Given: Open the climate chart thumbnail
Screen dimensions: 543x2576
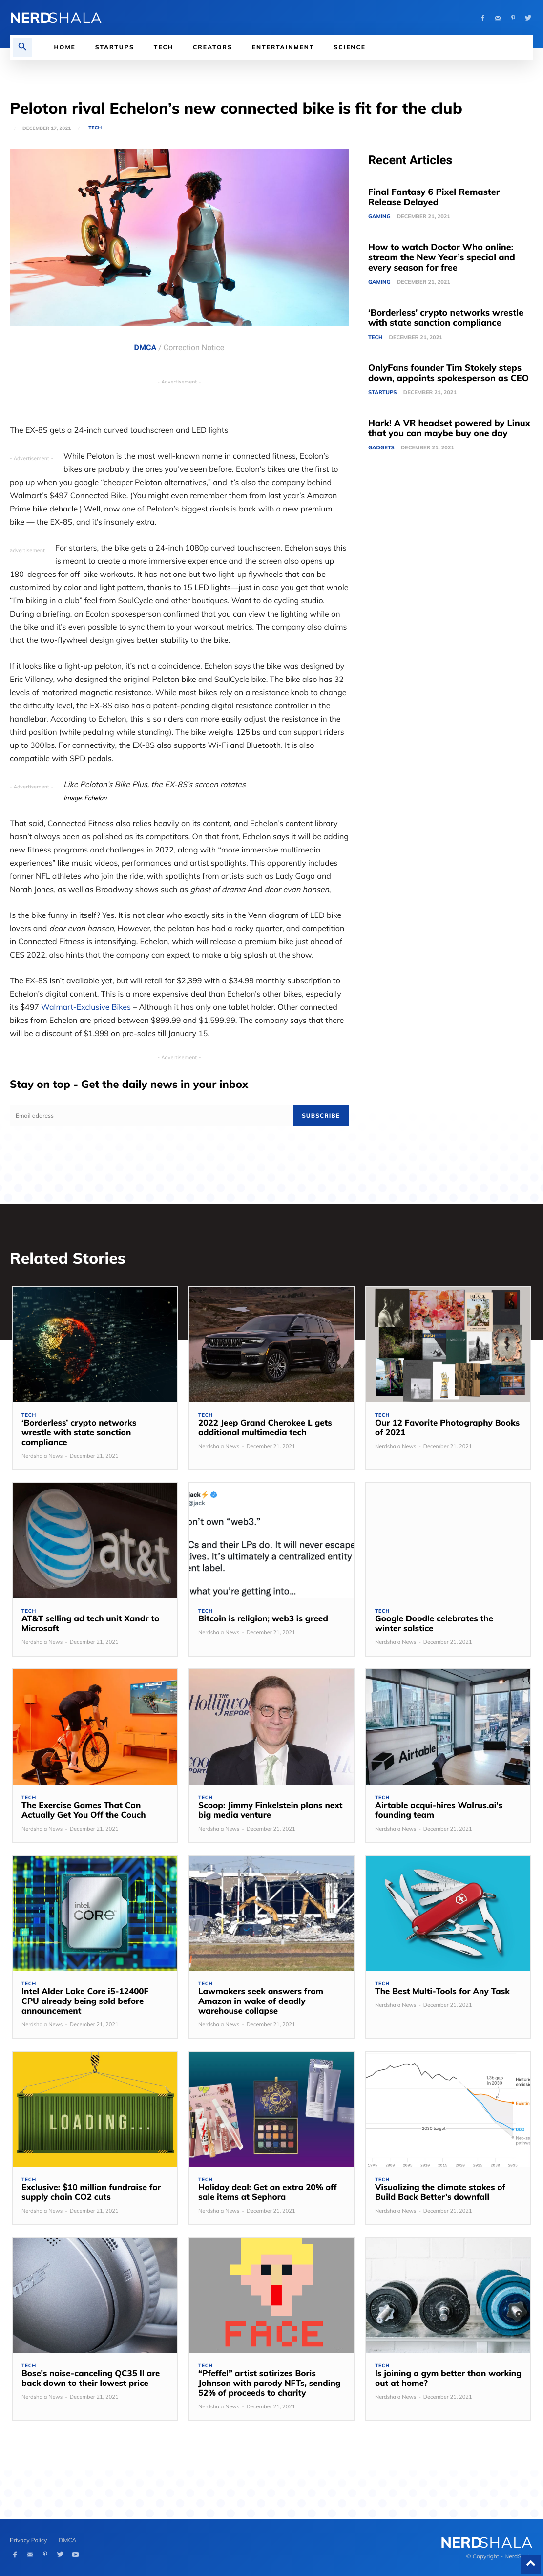Looking at the screenshot, I should pos(448,2109).
